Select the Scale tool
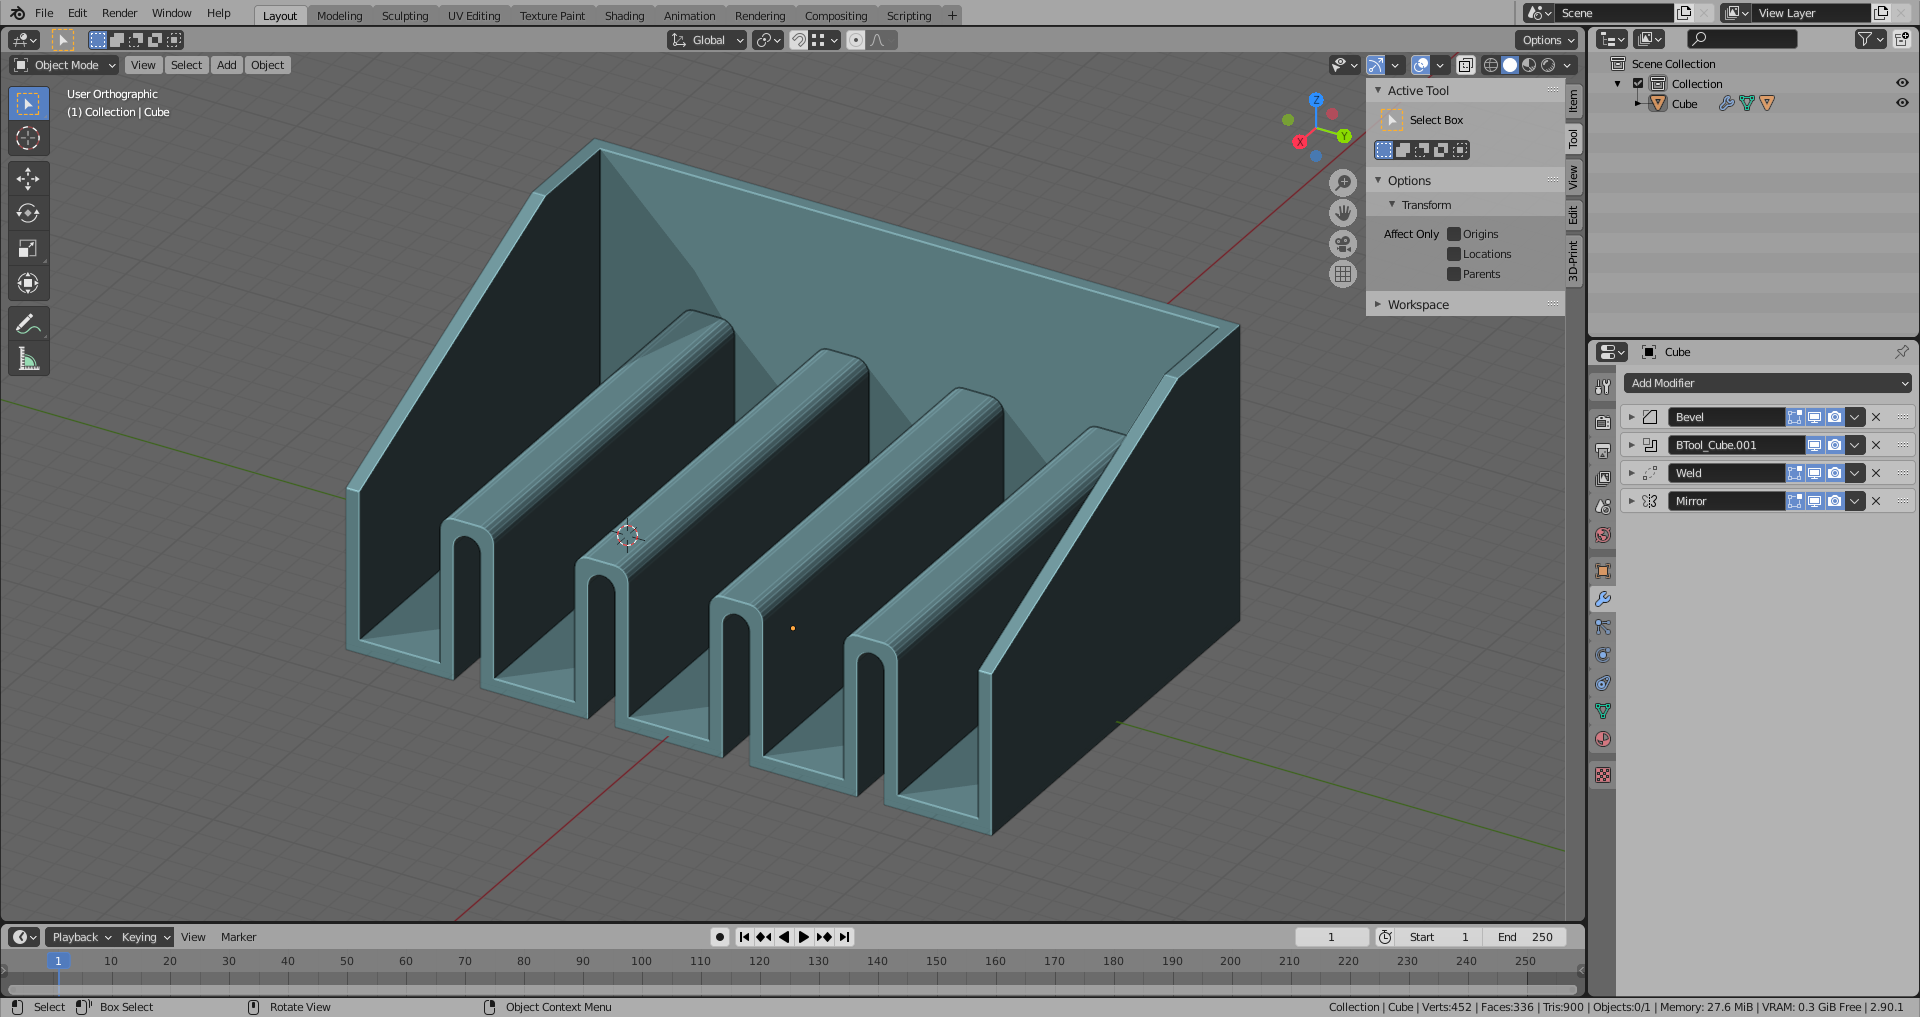Image resolution: width=1920 pixels, height=1017 pixels. click(x=28, y=249)
